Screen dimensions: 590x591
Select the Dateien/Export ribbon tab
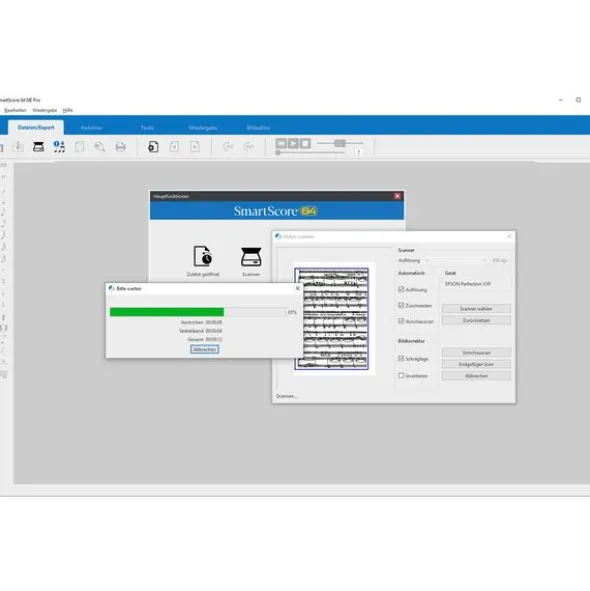pyautogui.click(x=36, y=127)
